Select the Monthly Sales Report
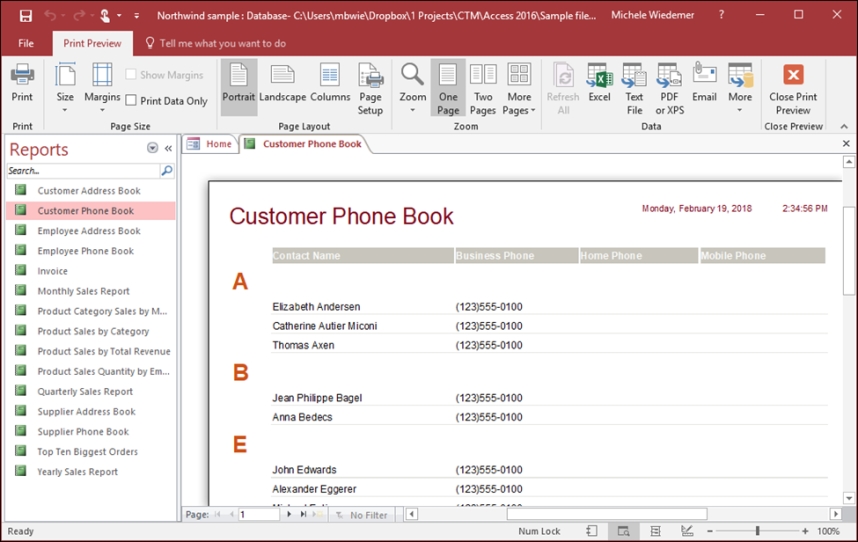 coord(84,291)
